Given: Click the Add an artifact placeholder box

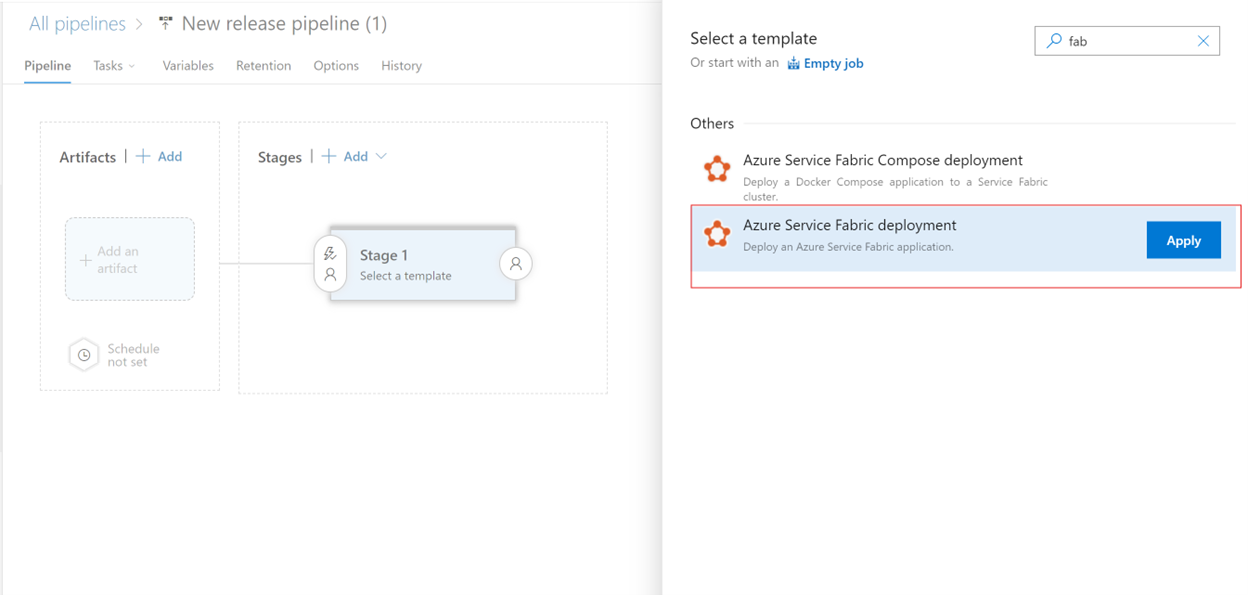Looking at the screenshot, I should (x=129, y=258).
